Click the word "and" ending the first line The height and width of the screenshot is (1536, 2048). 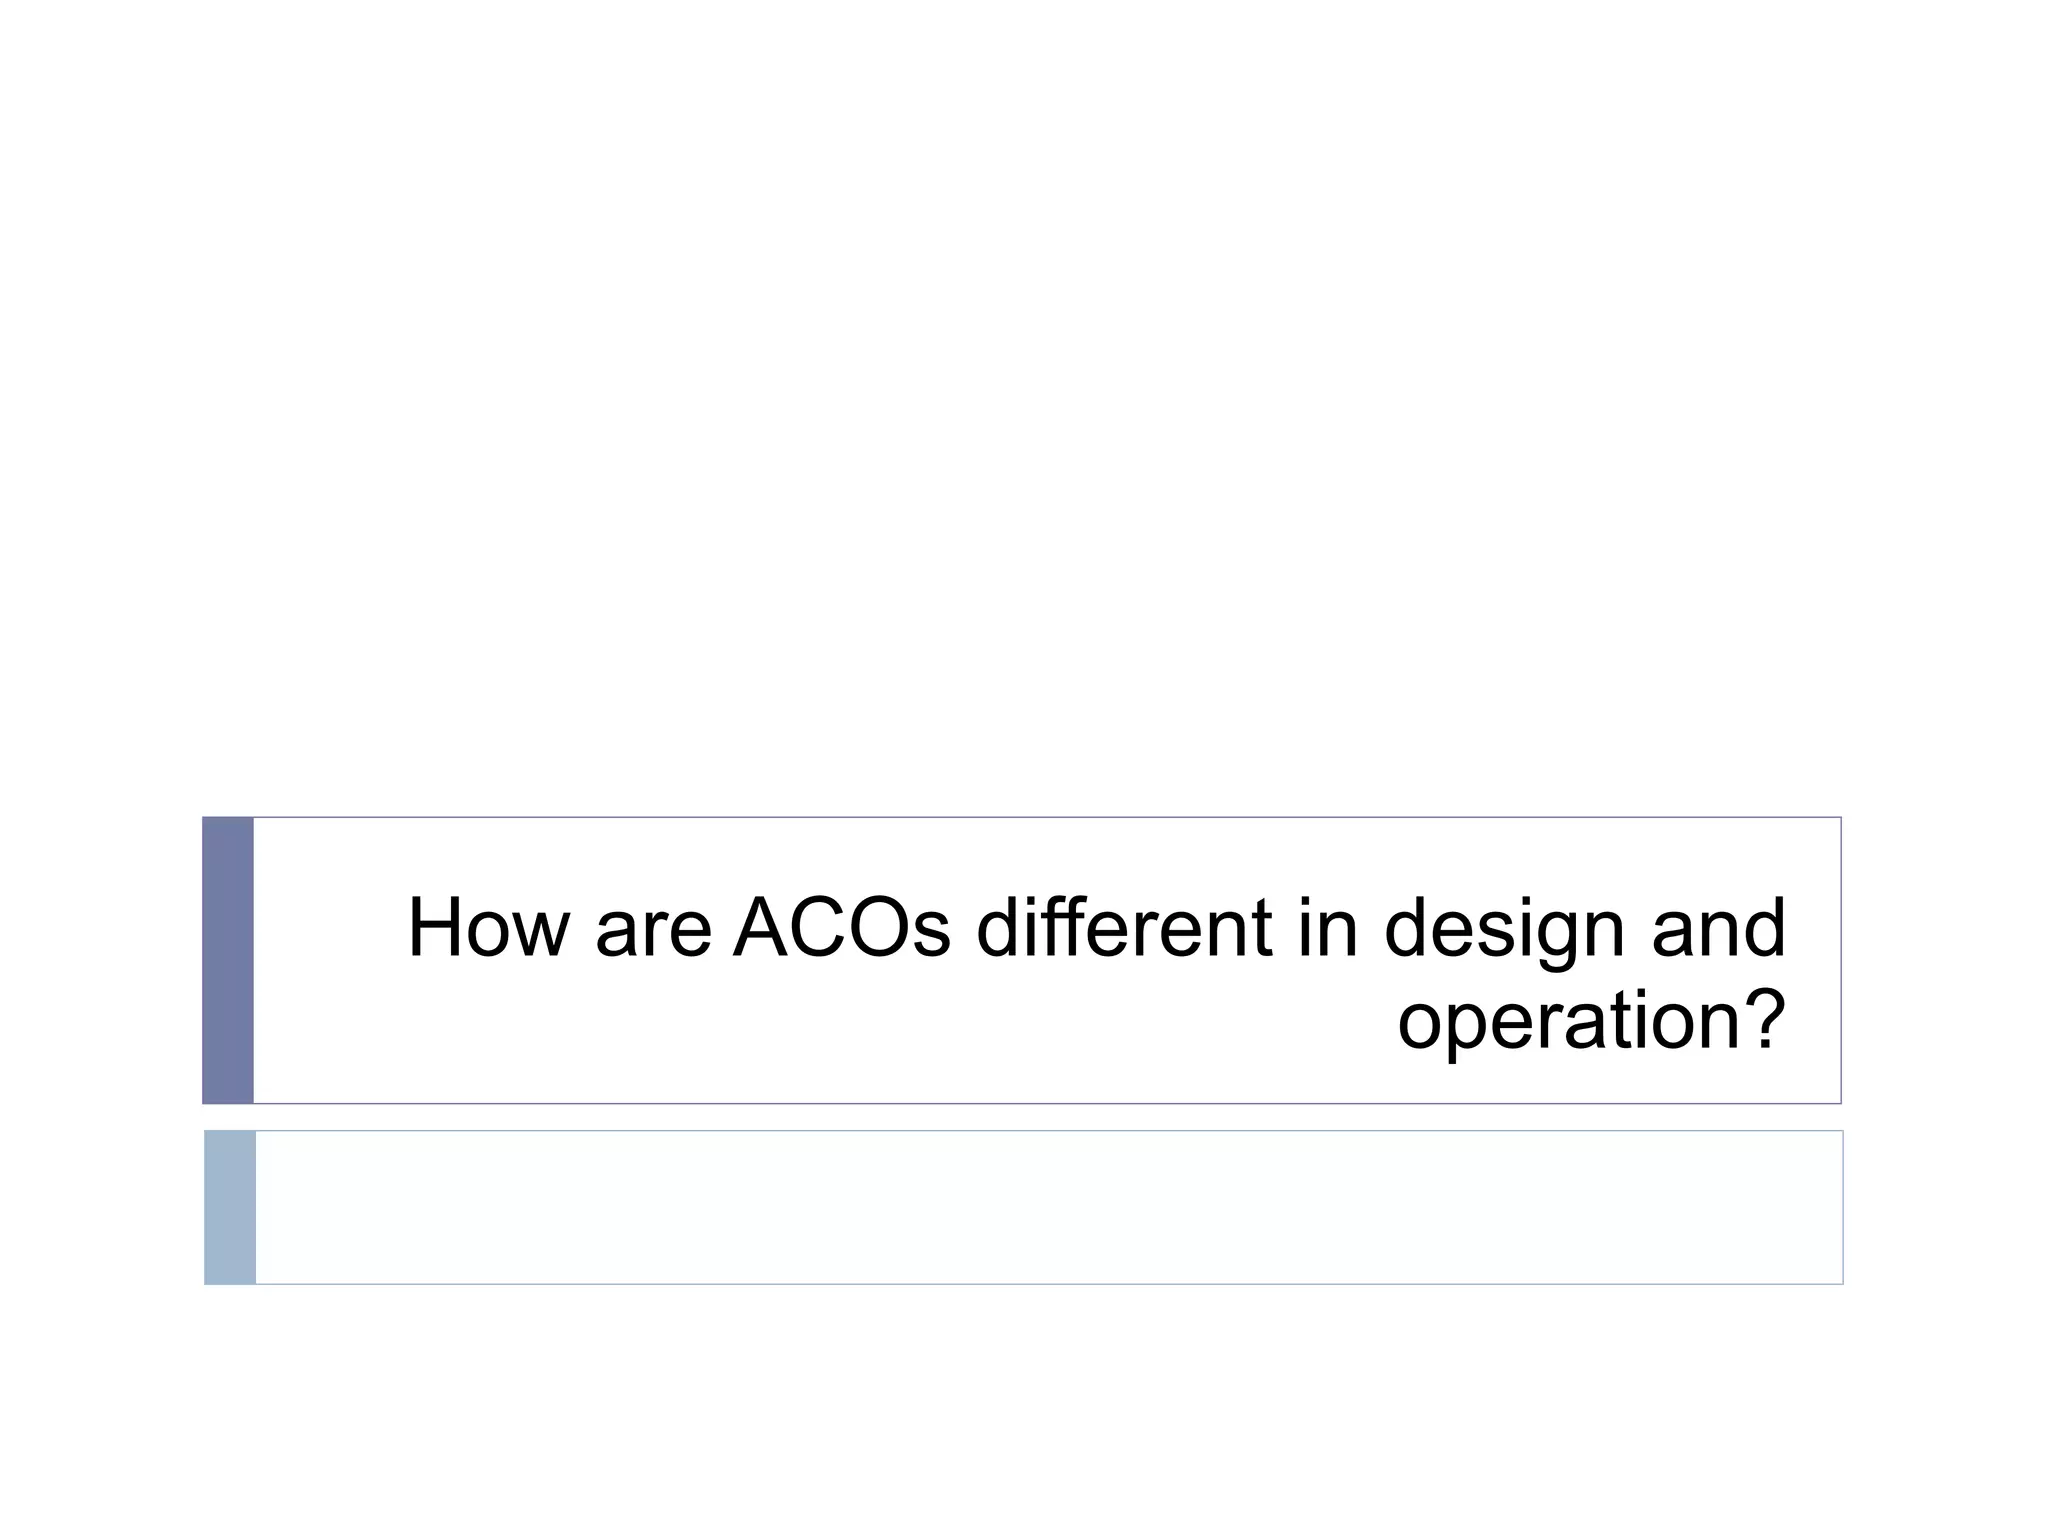click(x=1718, y=928)
